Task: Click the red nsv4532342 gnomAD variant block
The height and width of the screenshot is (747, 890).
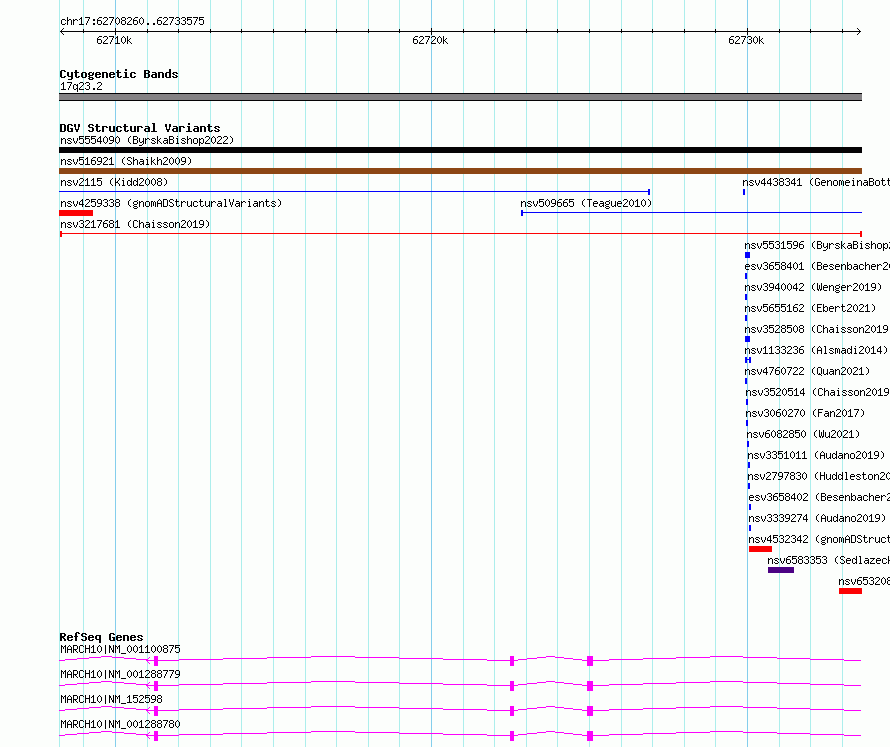Action: tap(760, 549)
